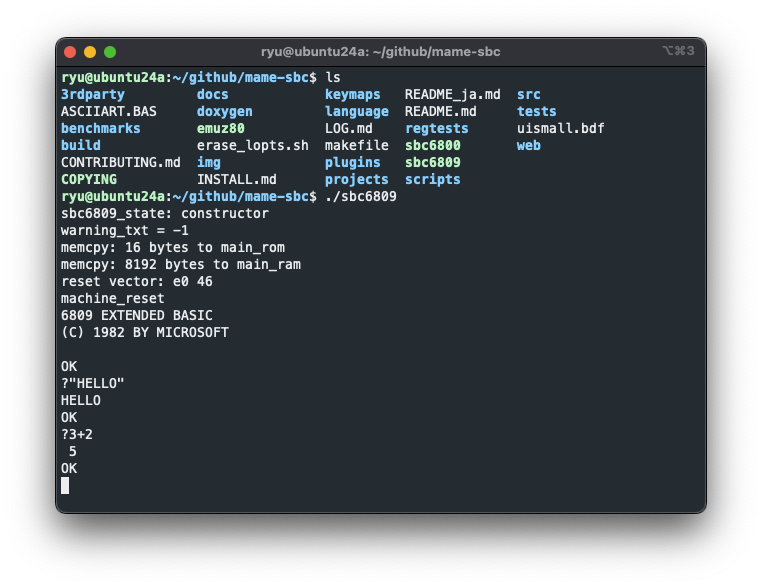Click the warning_txt = -1 line
The height and width of the screenshot is (587, 762).
coord(125,230)
